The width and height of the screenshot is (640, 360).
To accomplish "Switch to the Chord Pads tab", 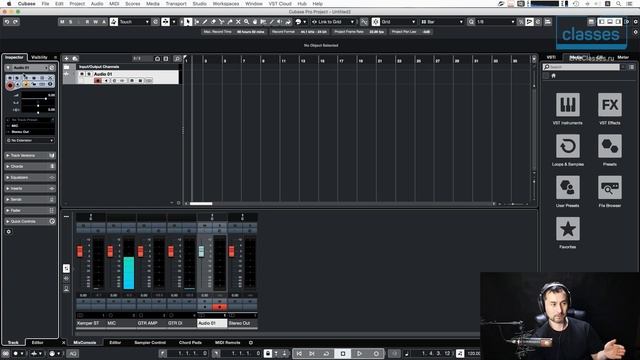I will click(190, 342).
